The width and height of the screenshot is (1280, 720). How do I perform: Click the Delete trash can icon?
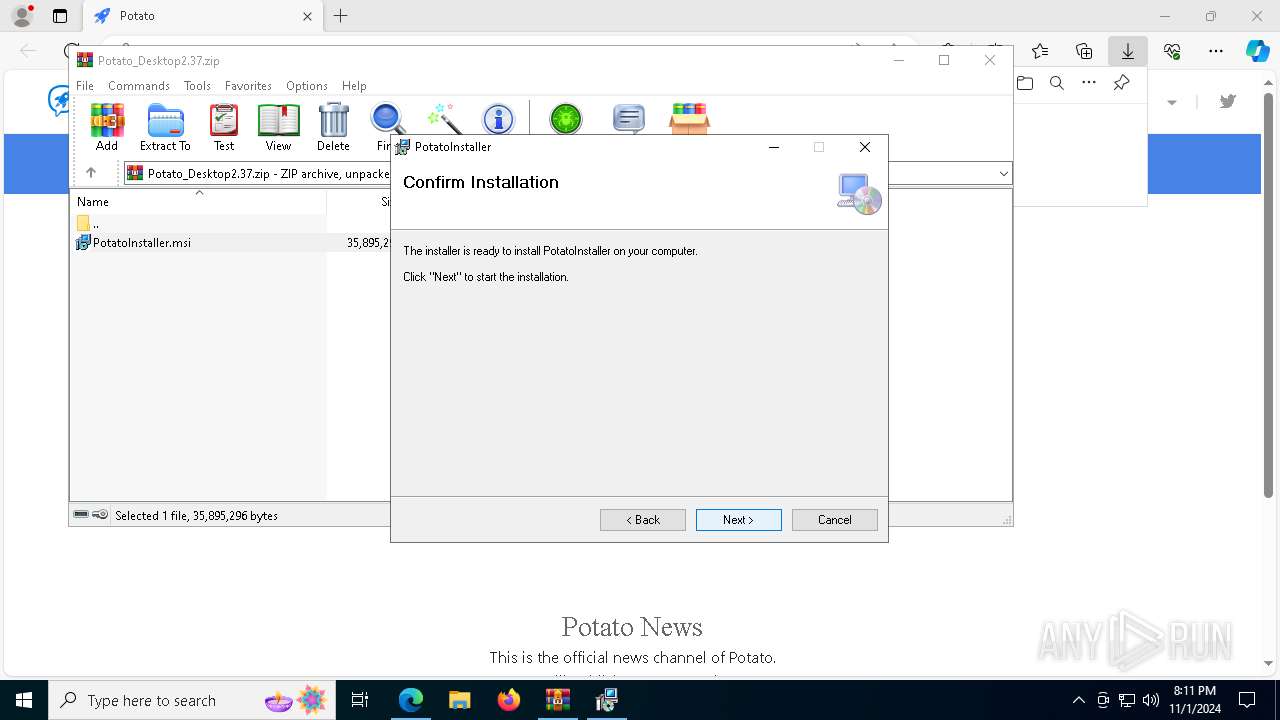(333, 127)
